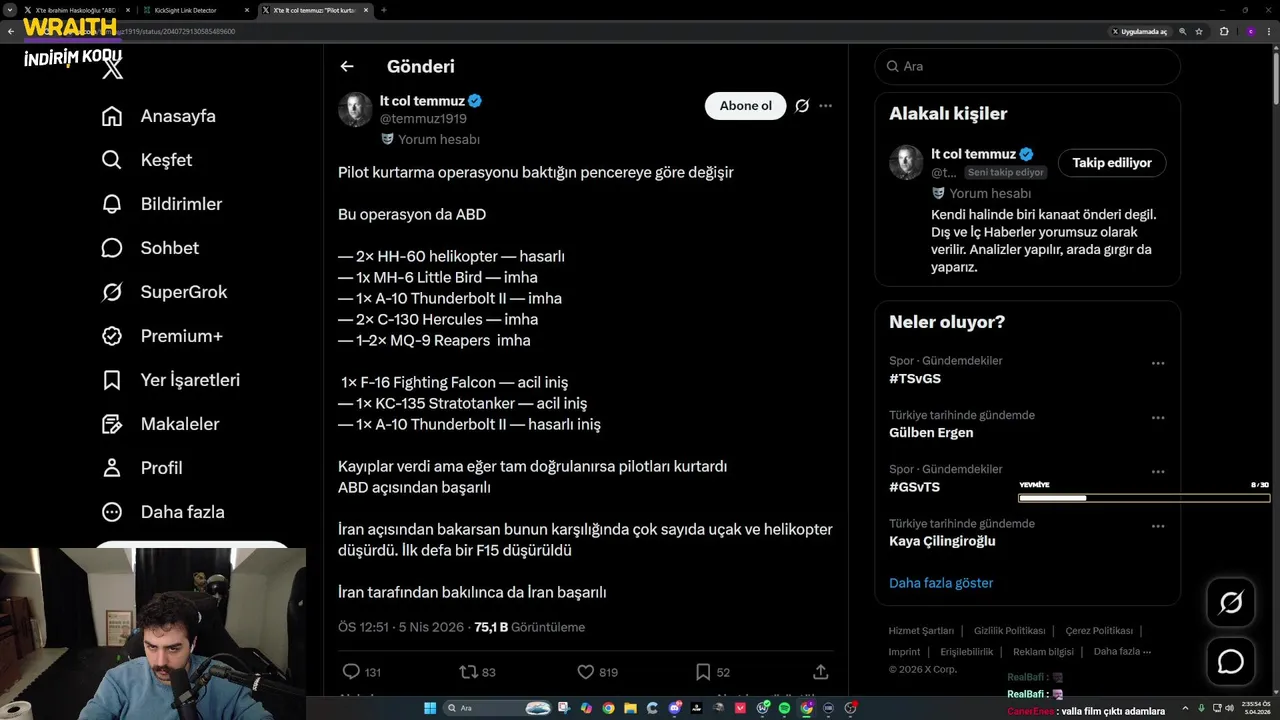This screenshot has height=720, width=1280.
Task: Open Spotify from the taskbar
Action: click(784, 708)
